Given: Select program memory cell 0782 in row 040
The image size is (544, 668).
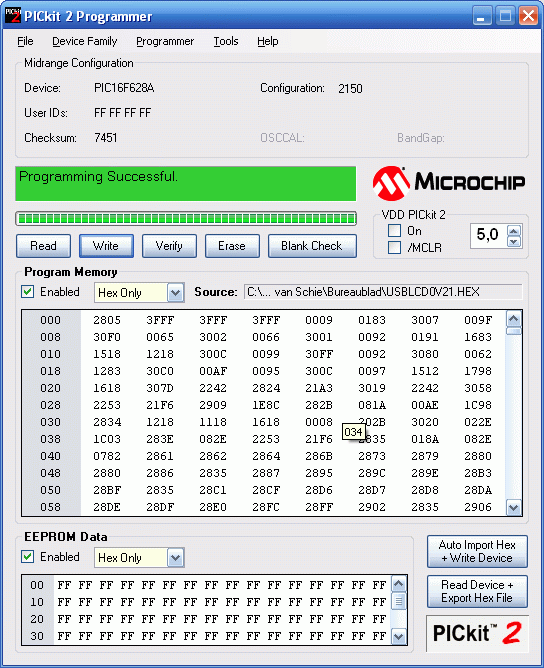Looking at the screenshot, I should point(107,456).
